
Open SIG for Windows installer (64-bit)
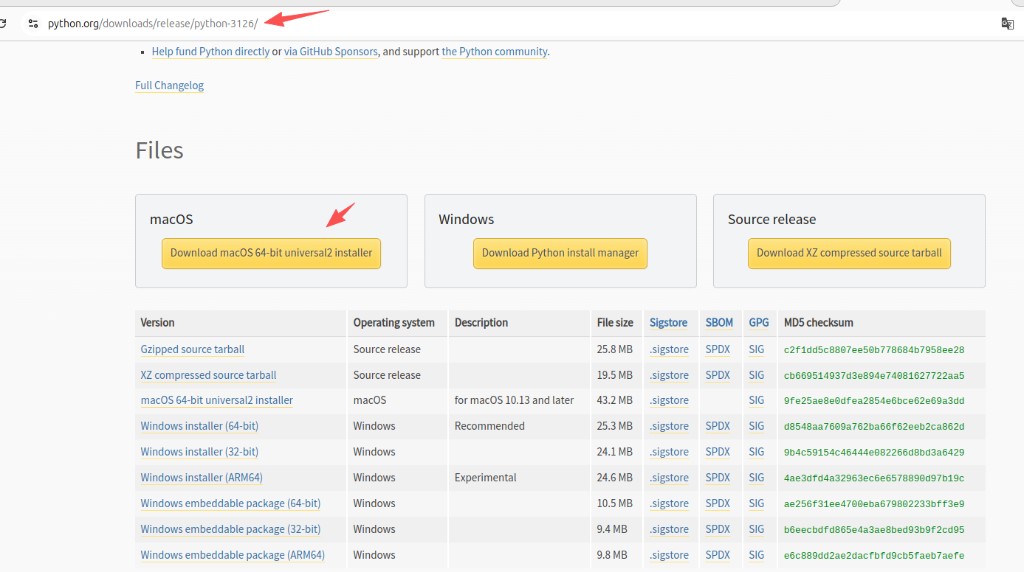coord(756,426)
